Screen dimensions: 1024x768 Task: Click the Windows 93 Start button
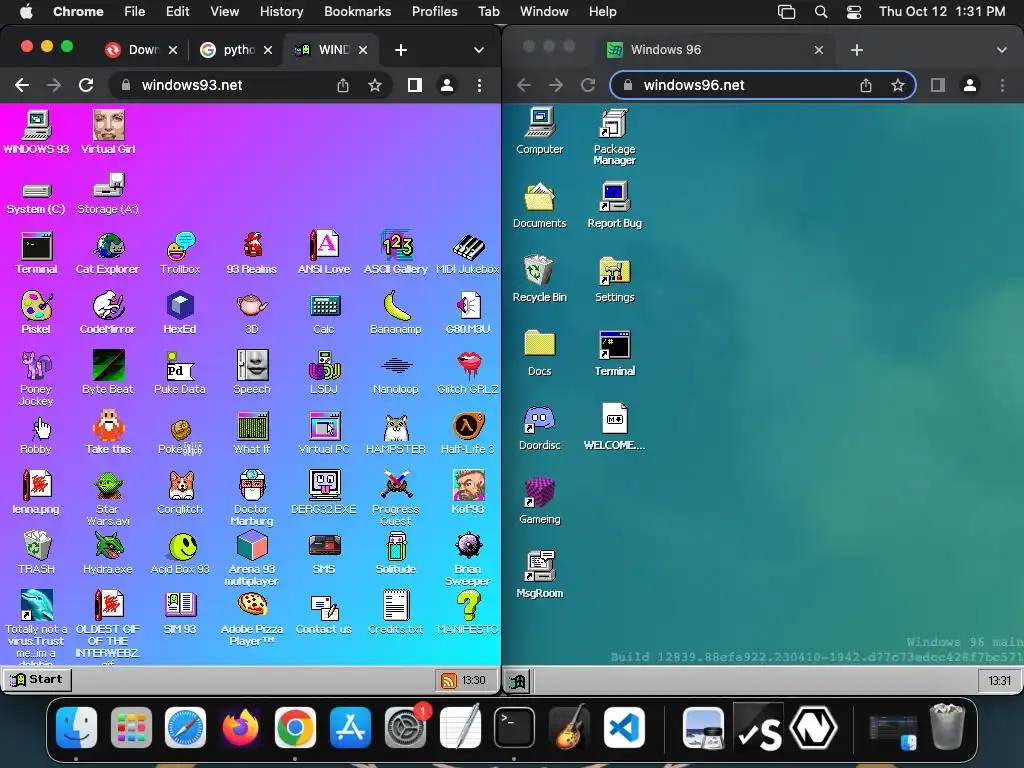(37, 680)
